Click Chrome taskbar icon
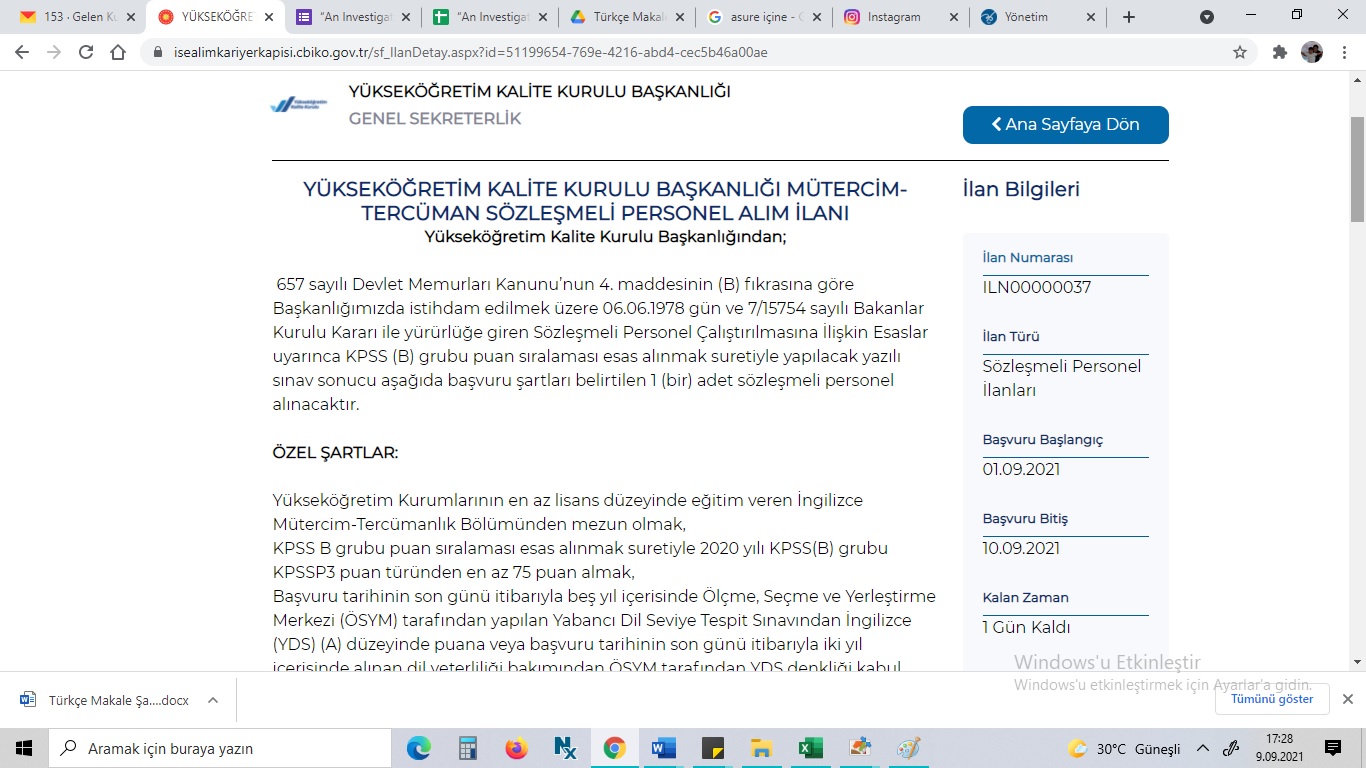The image size is (1366, 768). 614,748
